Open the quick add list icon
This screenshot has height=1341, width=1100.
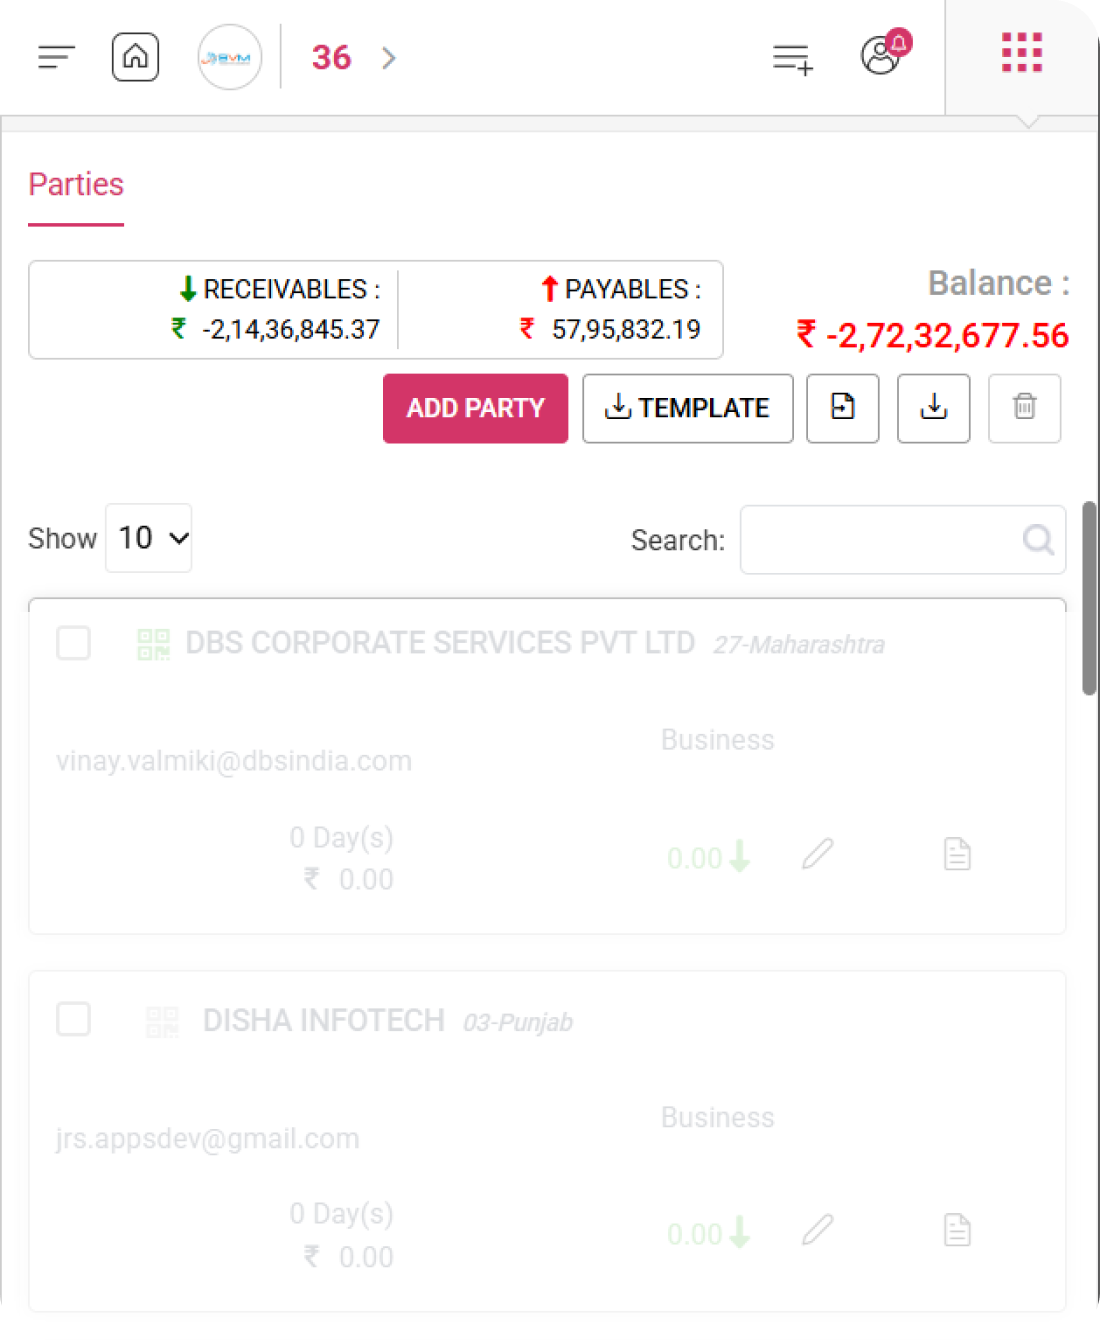(x=793, y=59)
